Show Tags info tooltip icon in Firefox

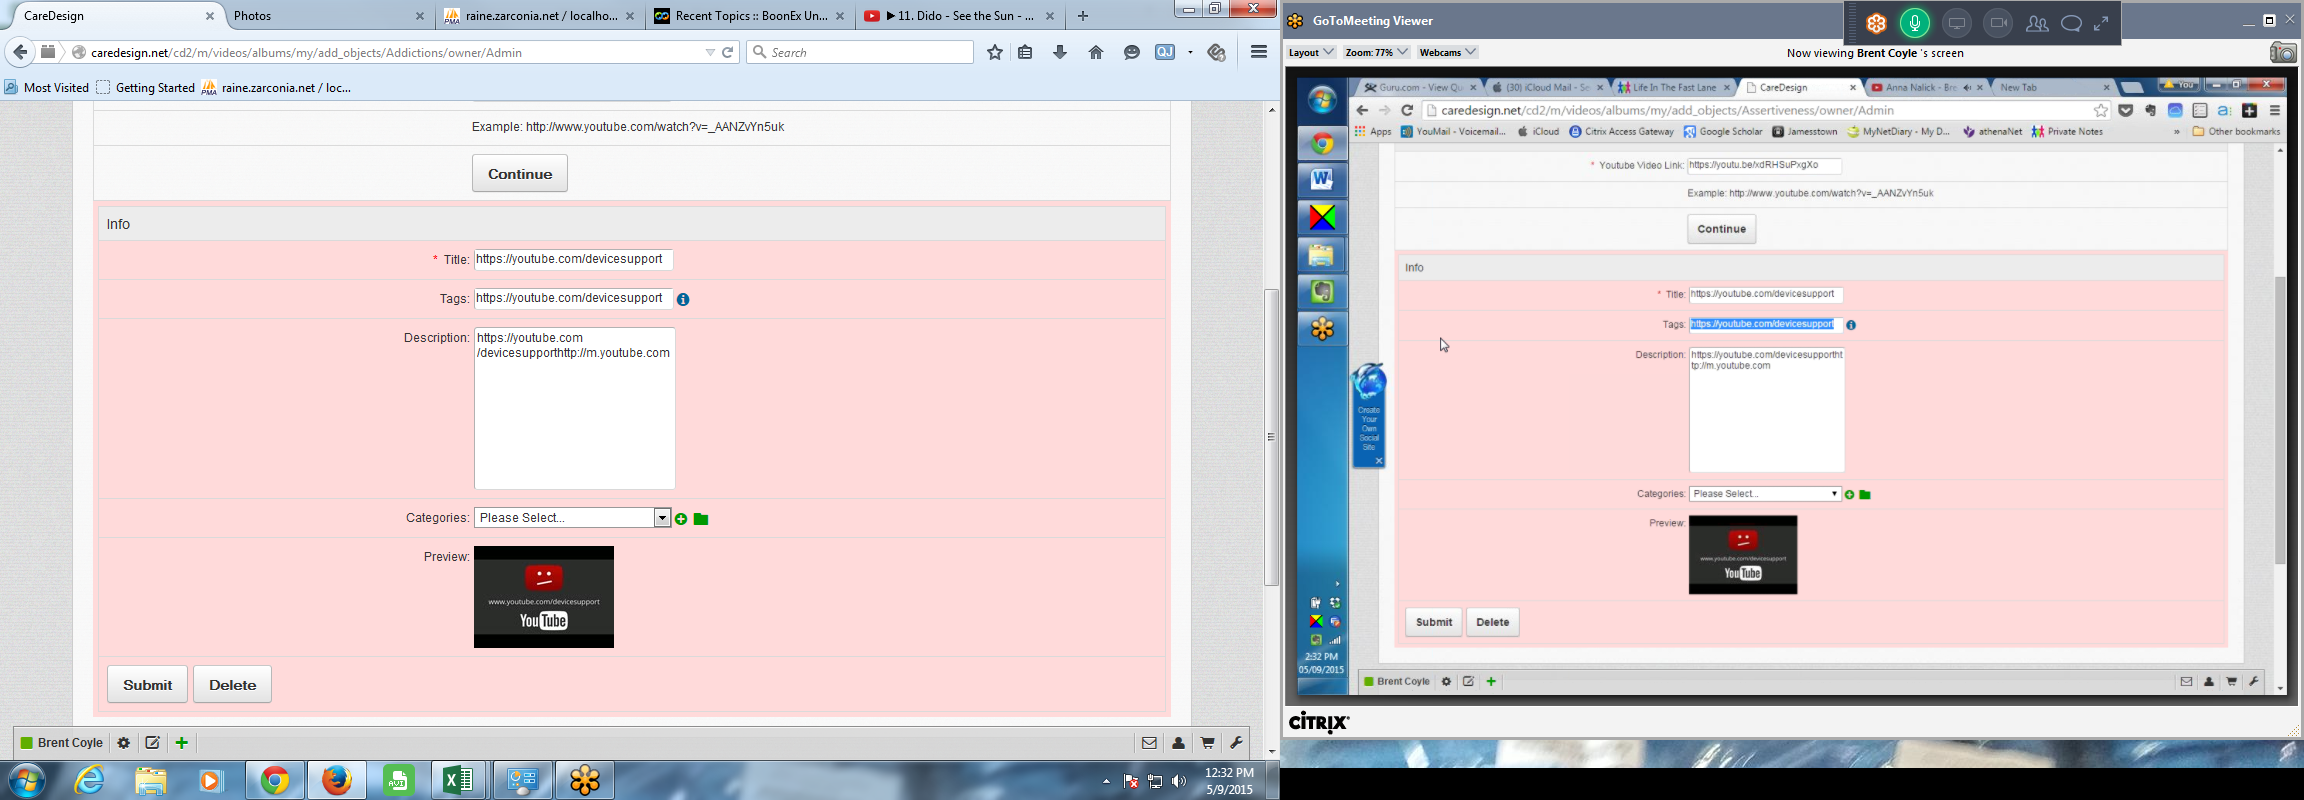683,299
